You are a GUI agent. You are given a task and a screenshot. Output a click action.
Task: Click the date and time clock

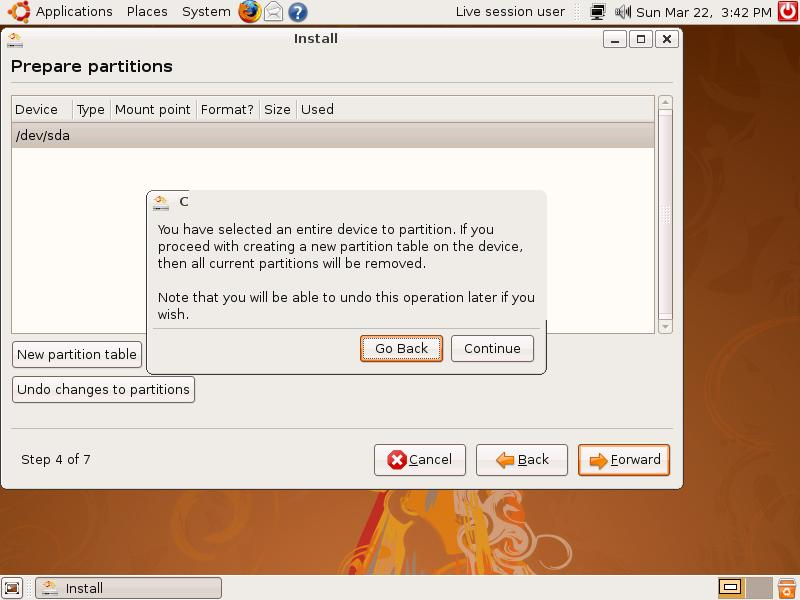click(x=704, y=12)
